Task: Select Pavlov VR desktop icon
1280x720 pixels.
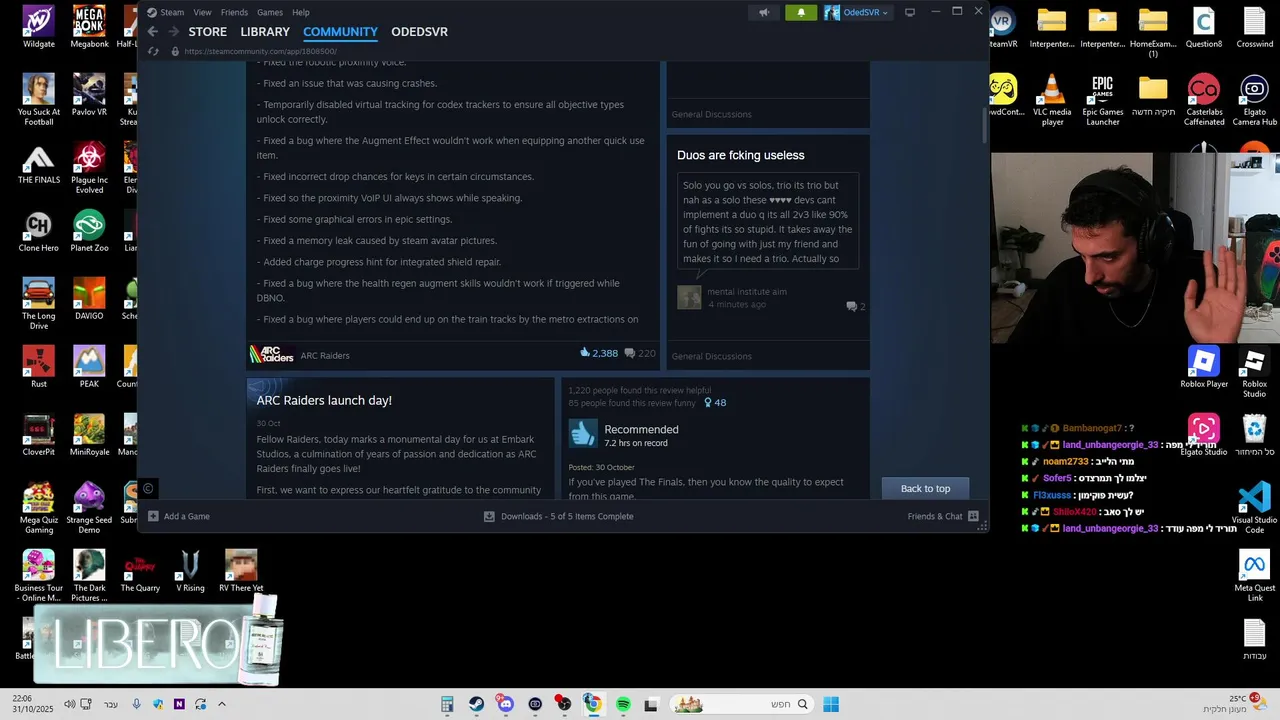Action: [89, 95]
